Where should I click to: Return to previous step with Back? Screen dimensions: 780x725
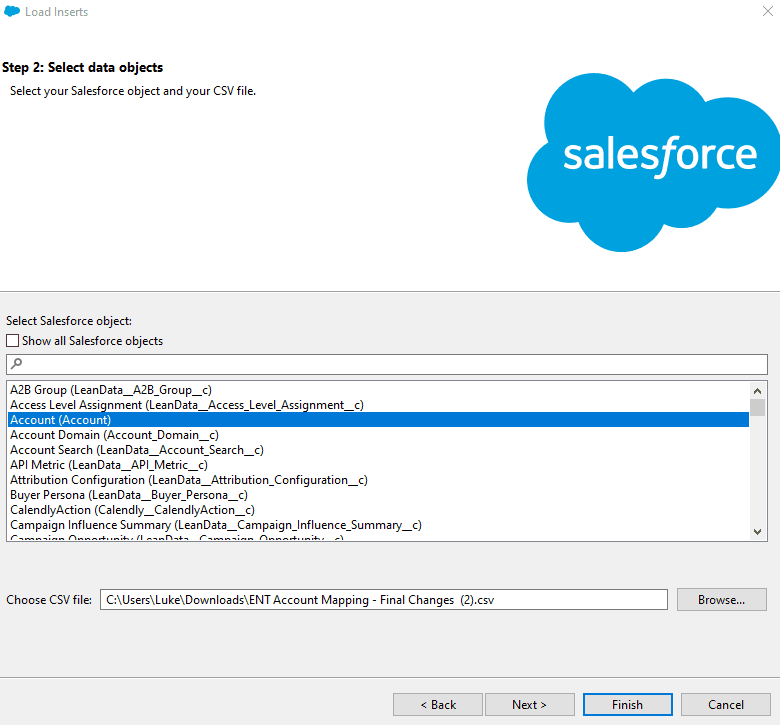coord(438,705)
